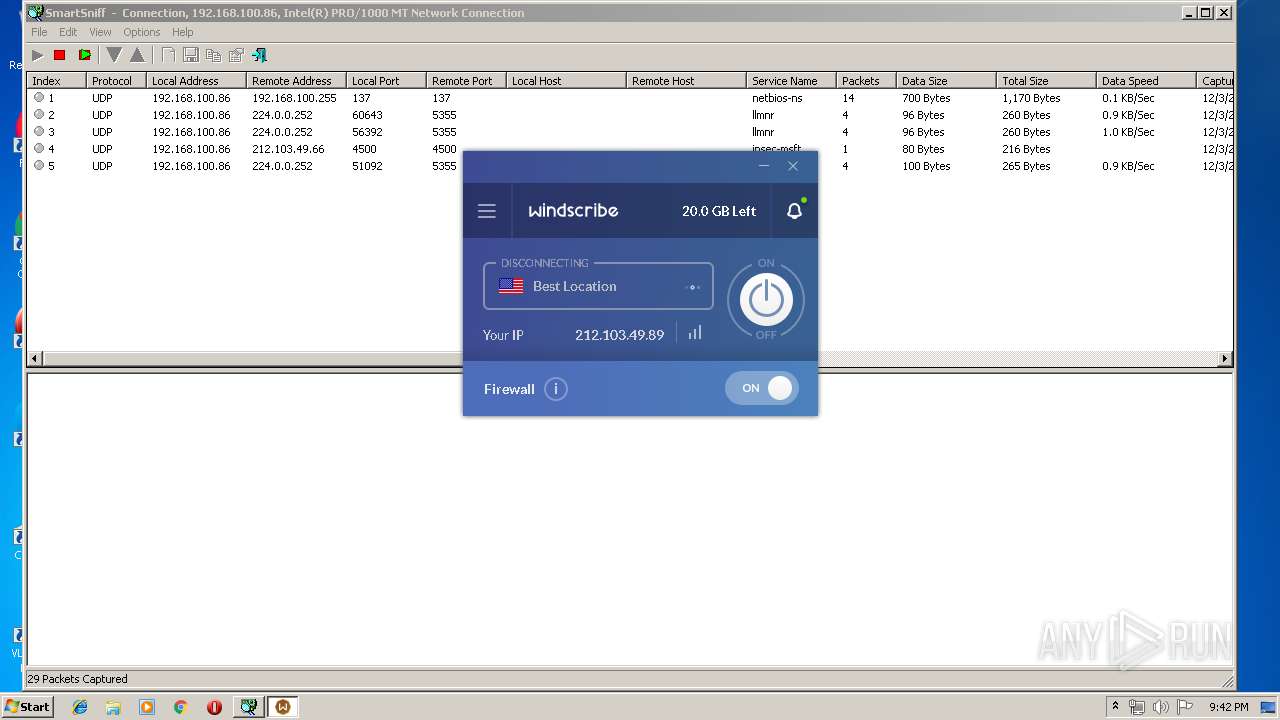Open the properties toolbar icon
1280x720 pixels.
[x=236, y=55]
